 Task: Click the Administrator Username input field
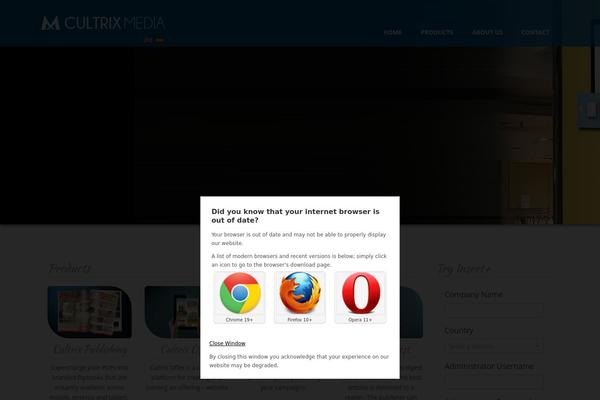494,381
